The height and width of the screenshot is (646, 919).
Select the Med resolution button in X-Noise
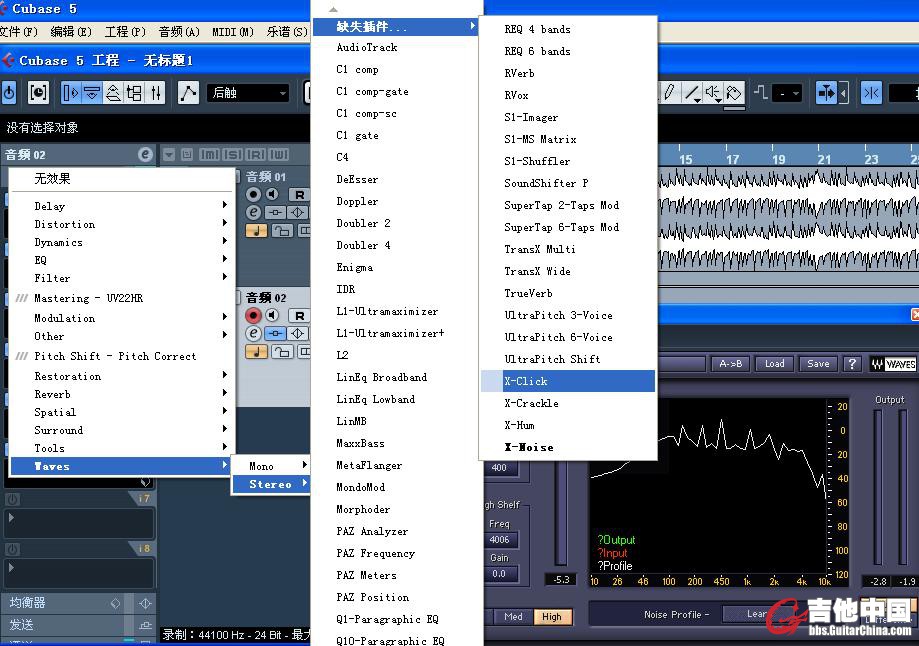pos(512,617)
